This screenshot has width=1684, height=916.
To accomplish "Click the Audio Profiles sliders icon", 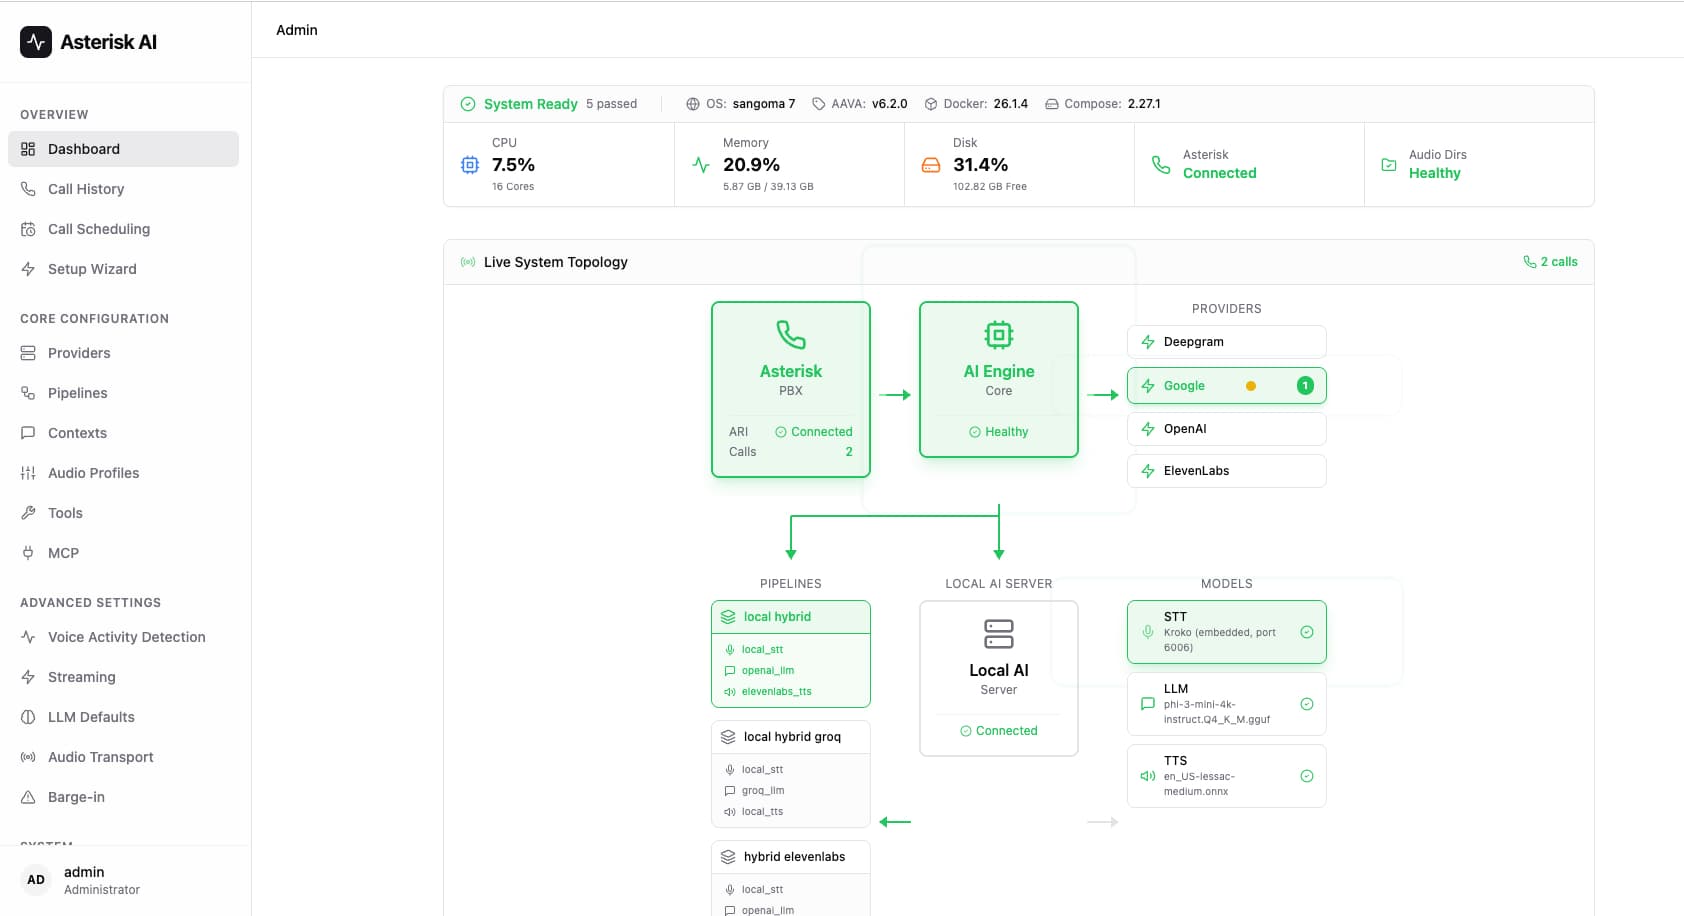I will click(x=28, y=473).
